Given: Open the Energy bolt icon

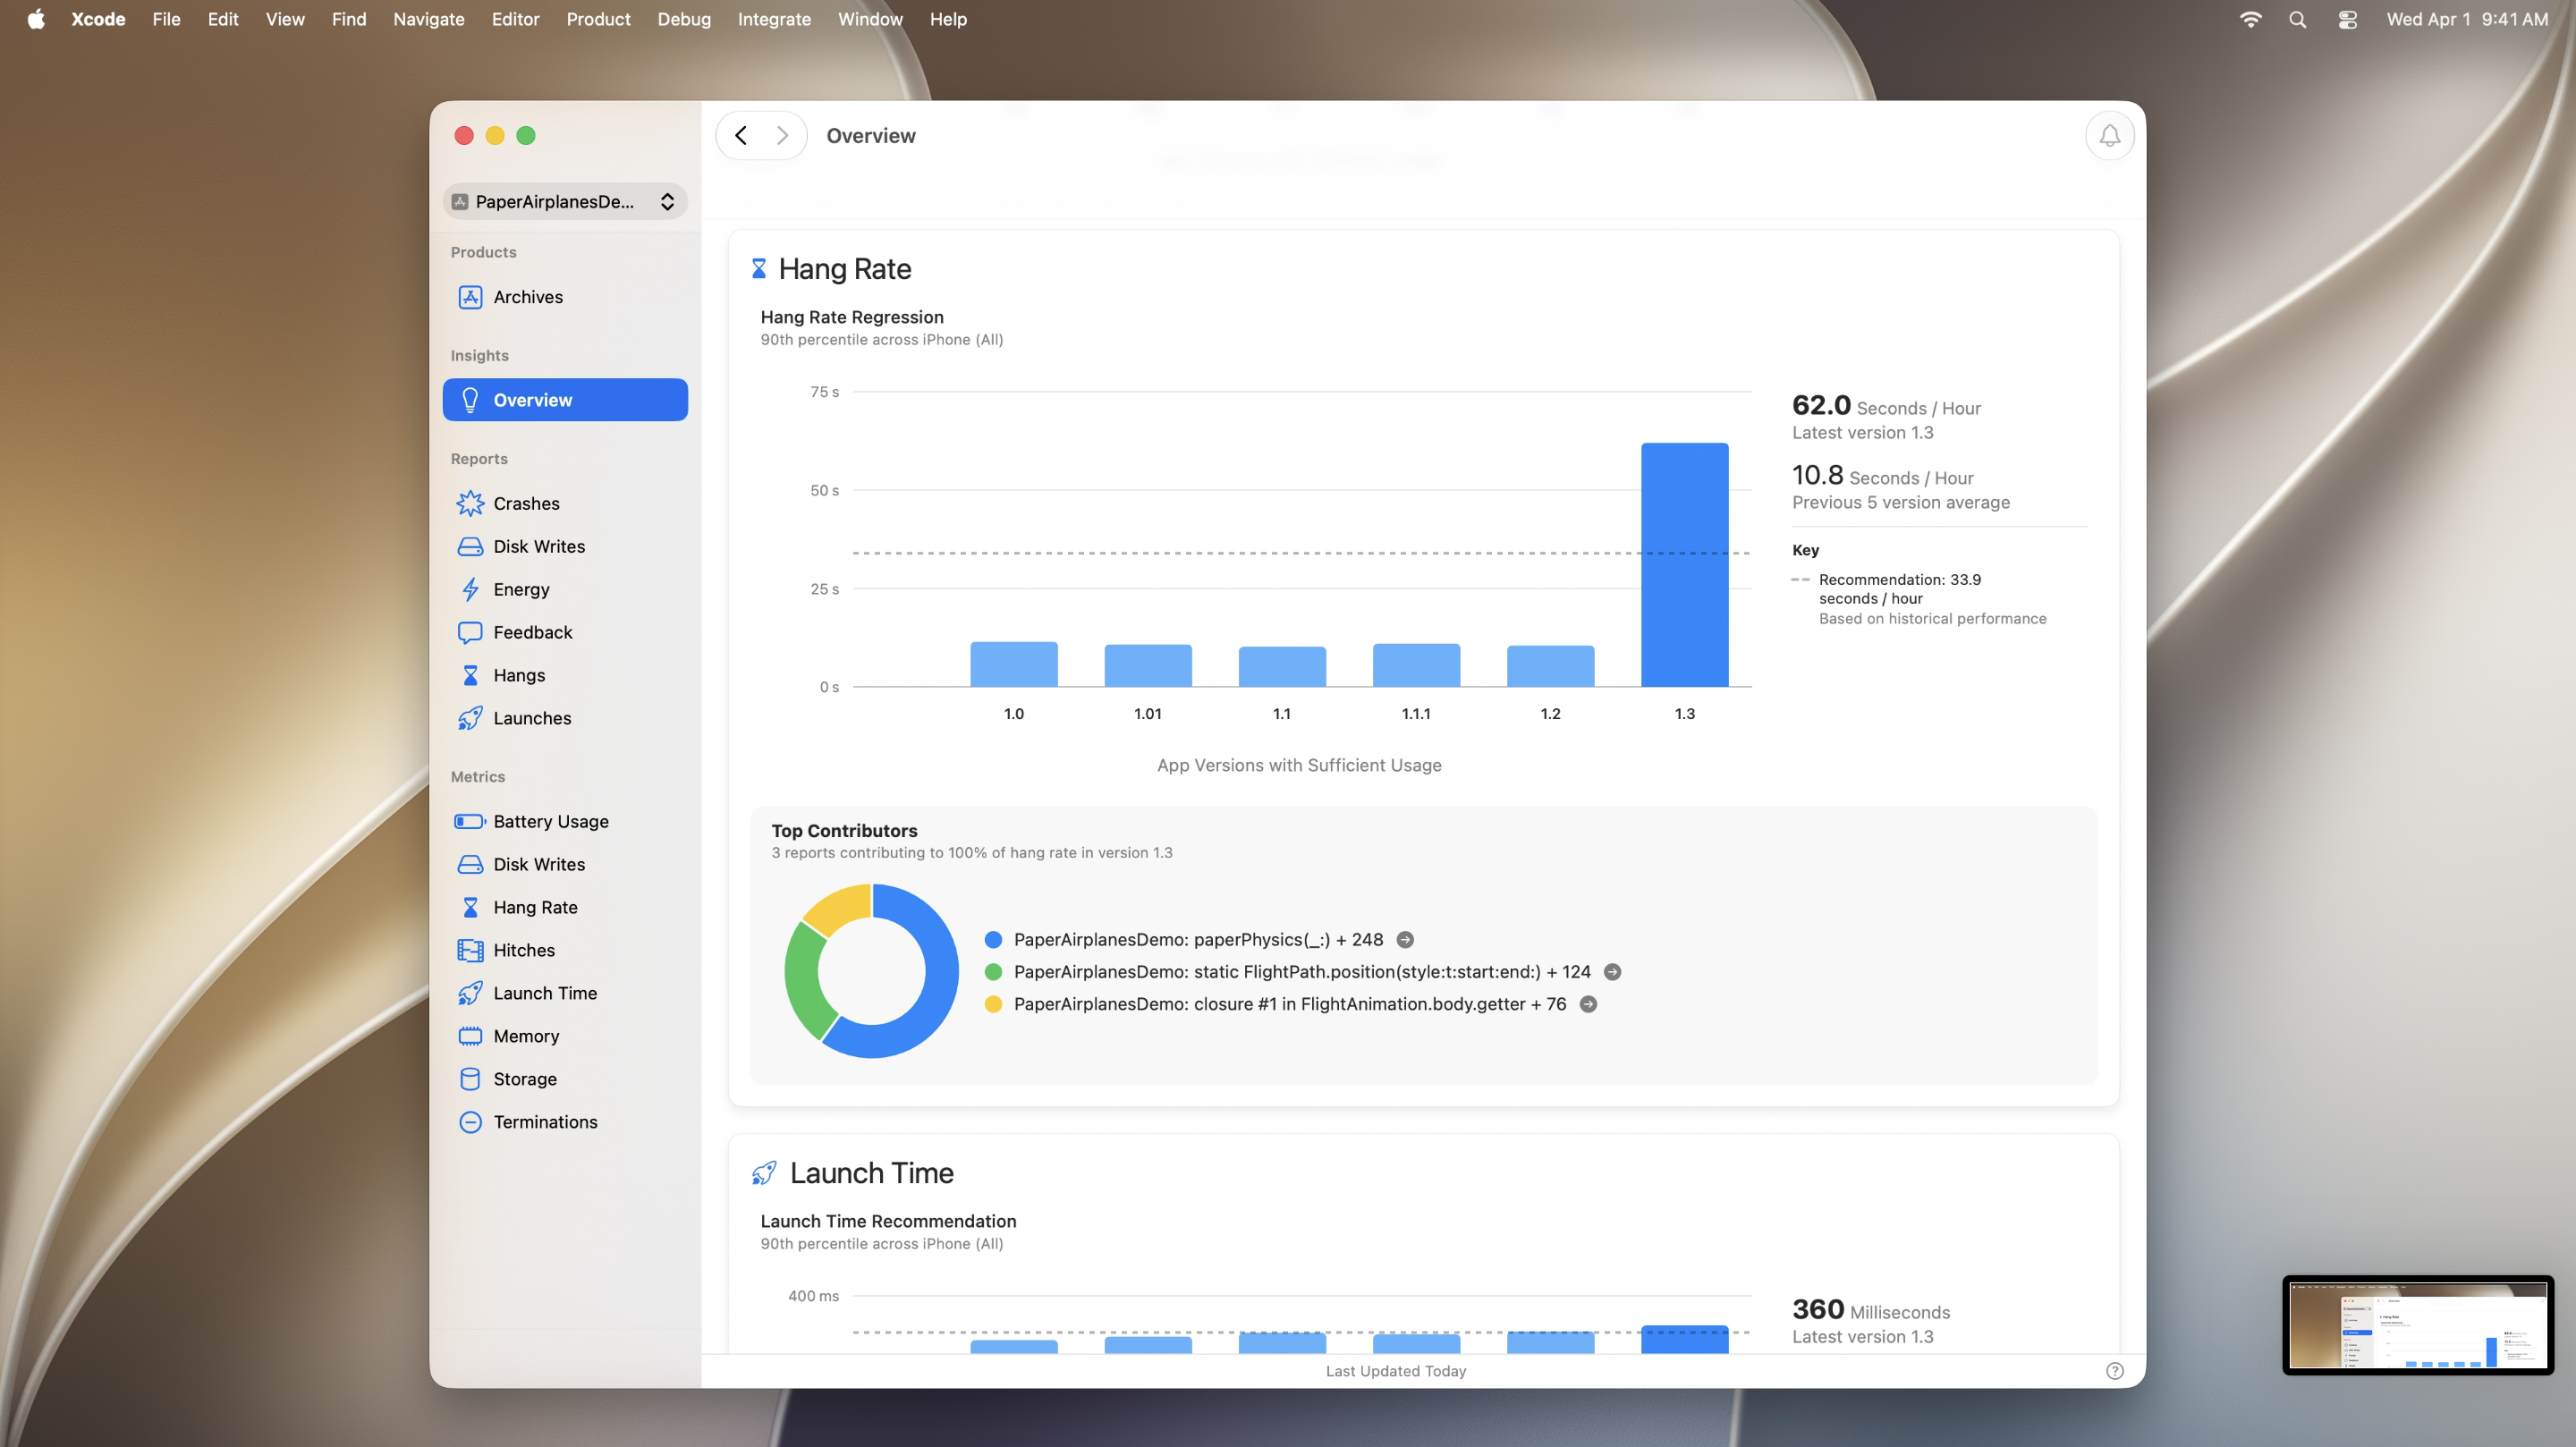Looking at the screenshot, I should click(470, 589).
